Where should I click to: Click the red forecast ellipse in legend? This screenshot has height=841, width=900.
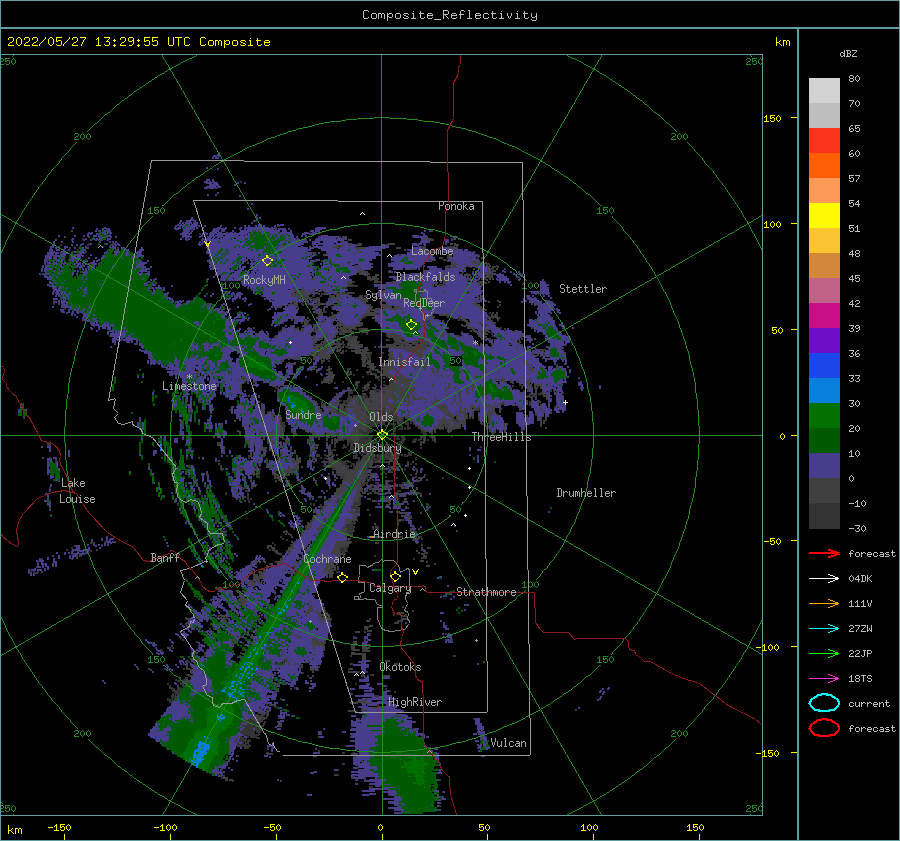coord(824,728)
